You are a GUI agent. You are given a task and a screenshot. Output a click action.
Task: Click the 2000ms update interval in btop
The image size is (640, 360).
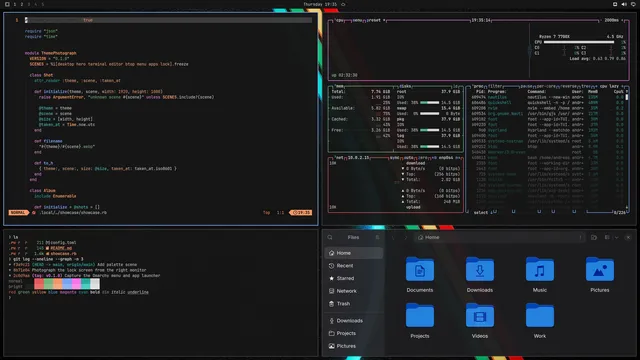pos(611,20)
